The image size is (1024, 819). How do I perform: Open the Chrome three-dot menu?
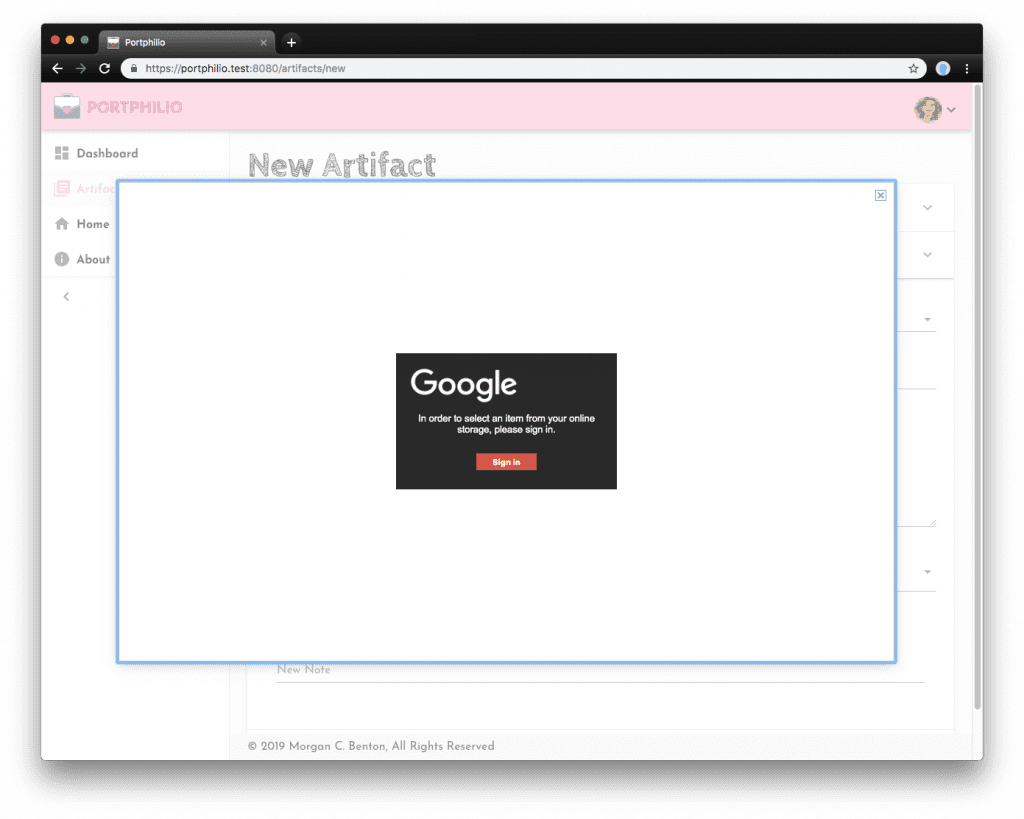(967, 69)
